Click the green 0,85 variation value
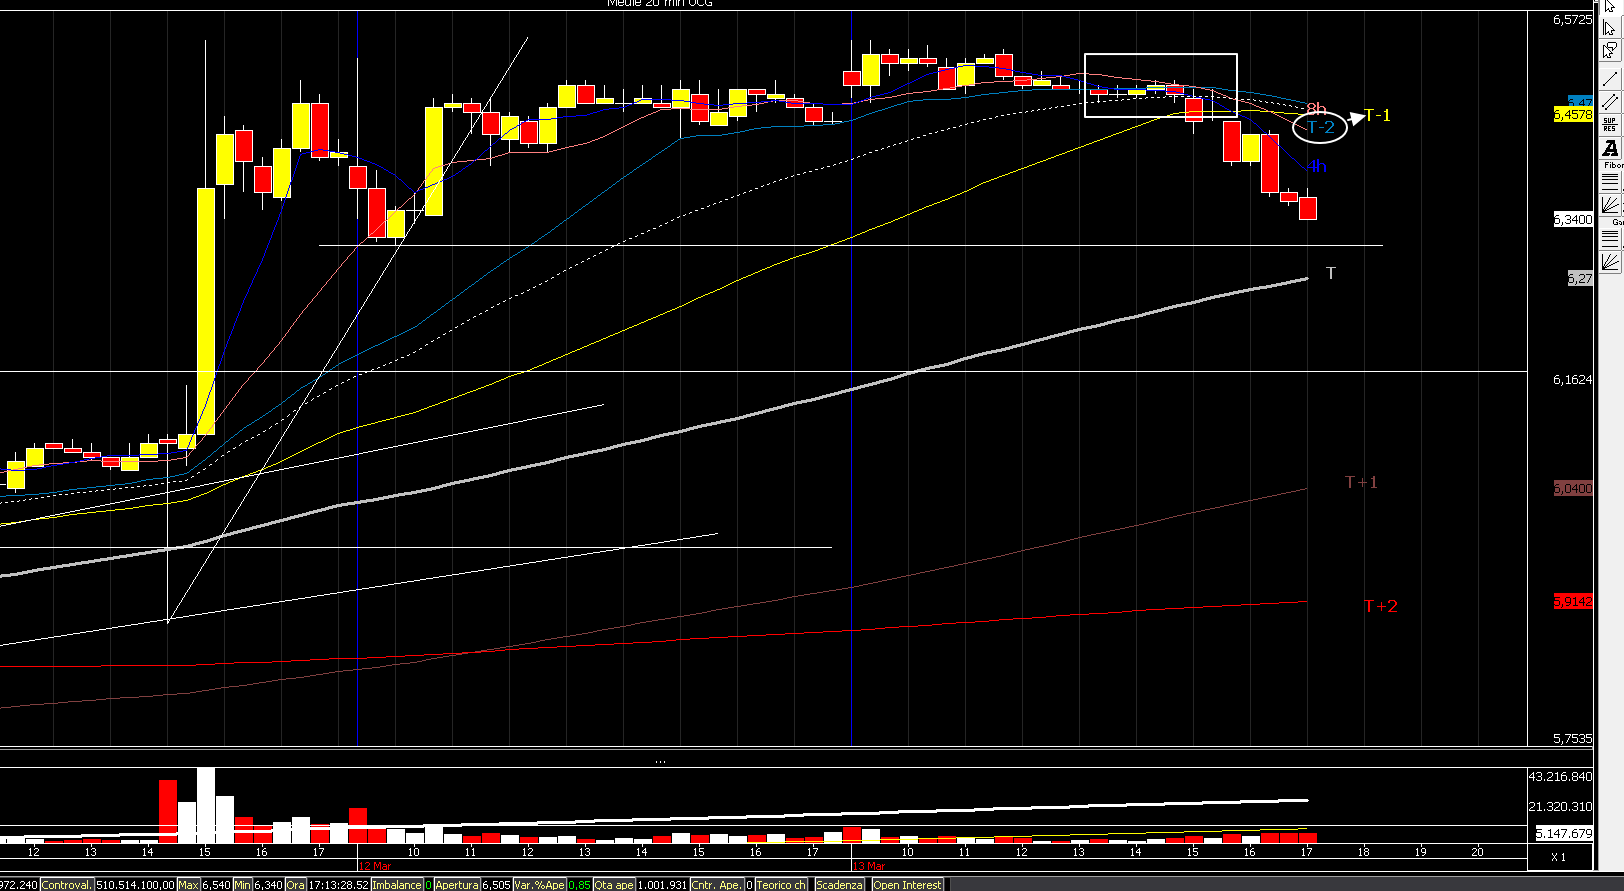 [580, 885]
